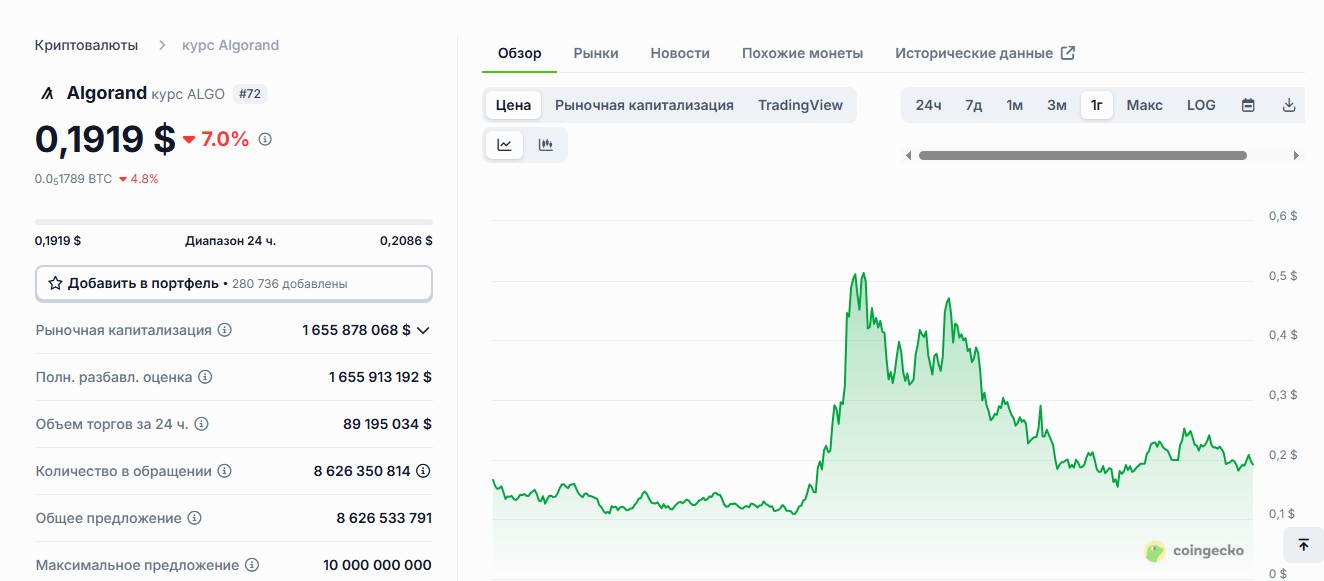This screenshot has height=581, width=1324.
Task: Click info icon next to Максимальное предложение
Action: [x=252, y=565]
